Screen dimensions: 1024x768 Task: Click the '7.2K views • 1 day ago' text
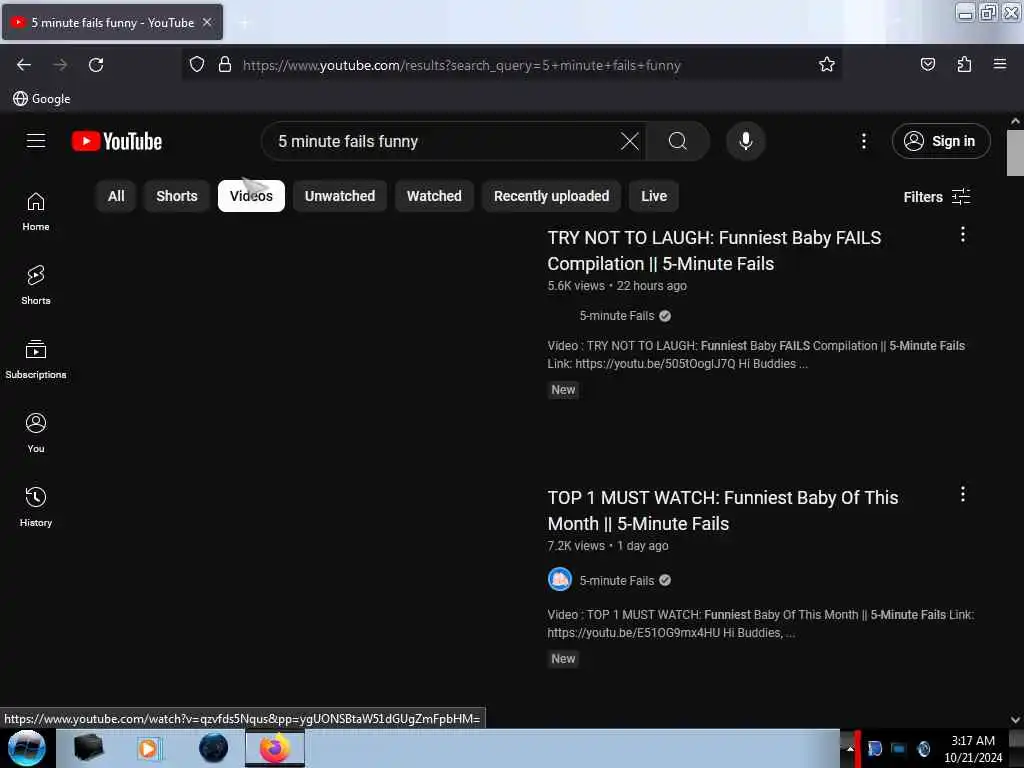(x=608, y=545)
